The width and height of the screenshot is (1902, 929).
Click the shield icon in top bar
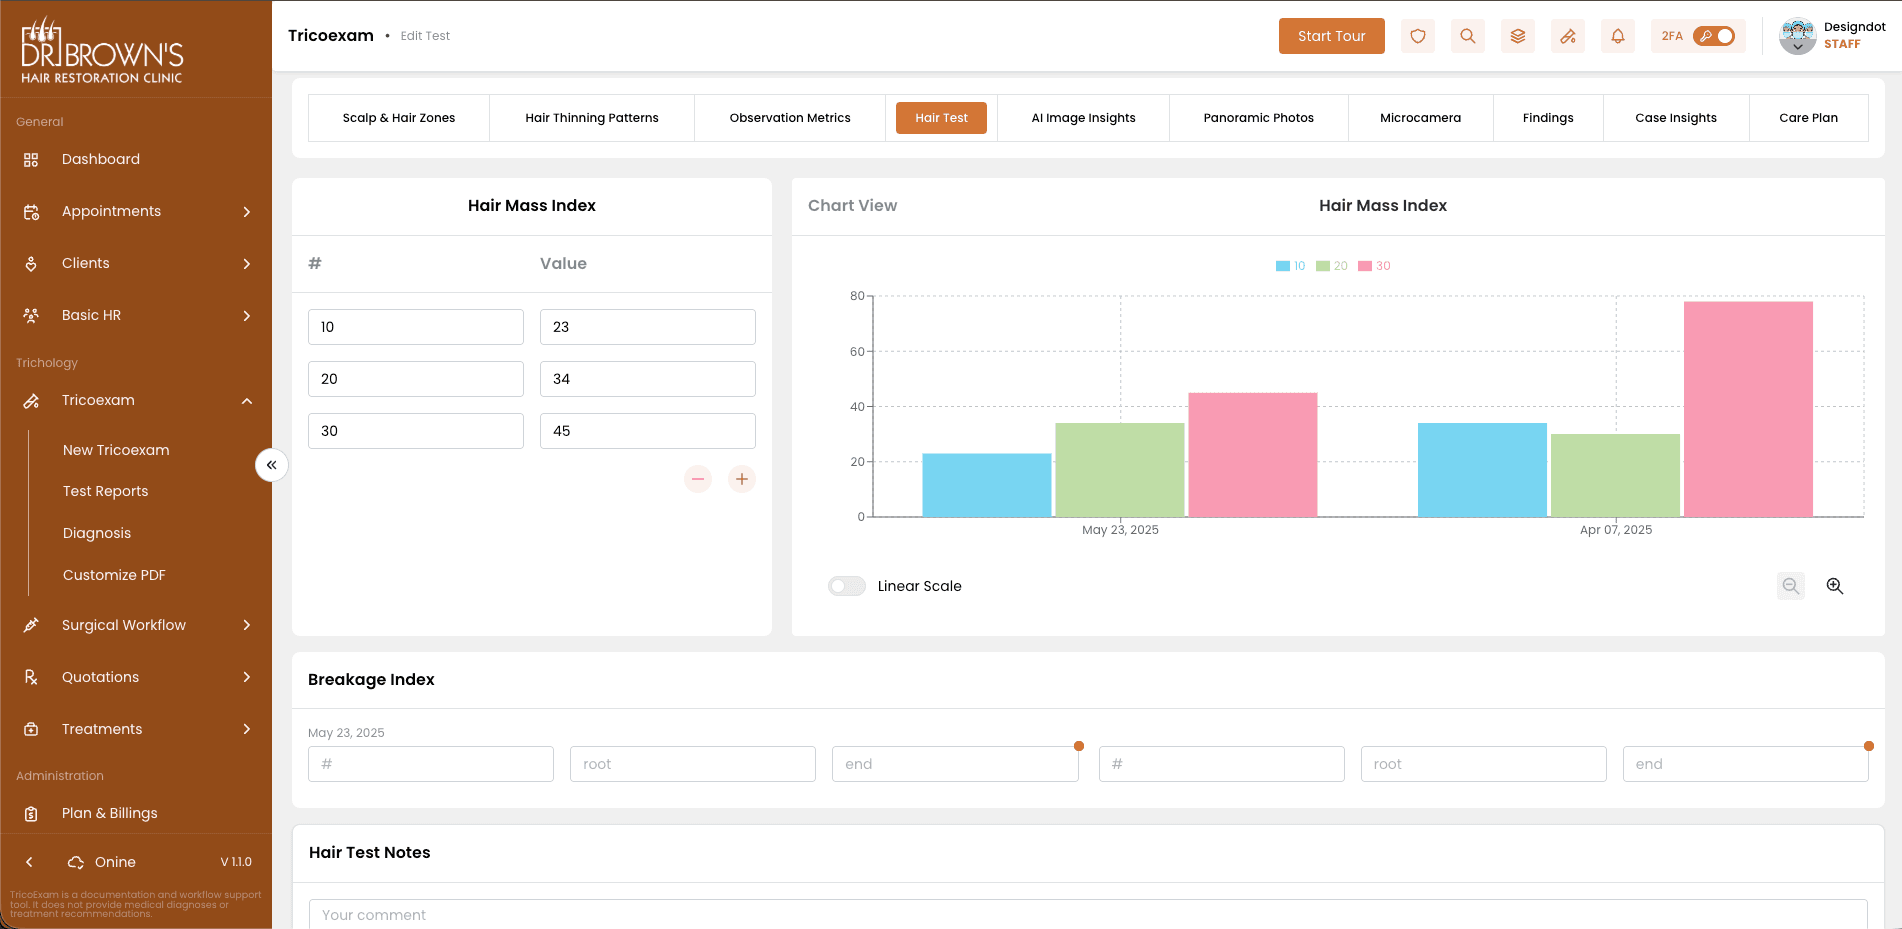1417,36
